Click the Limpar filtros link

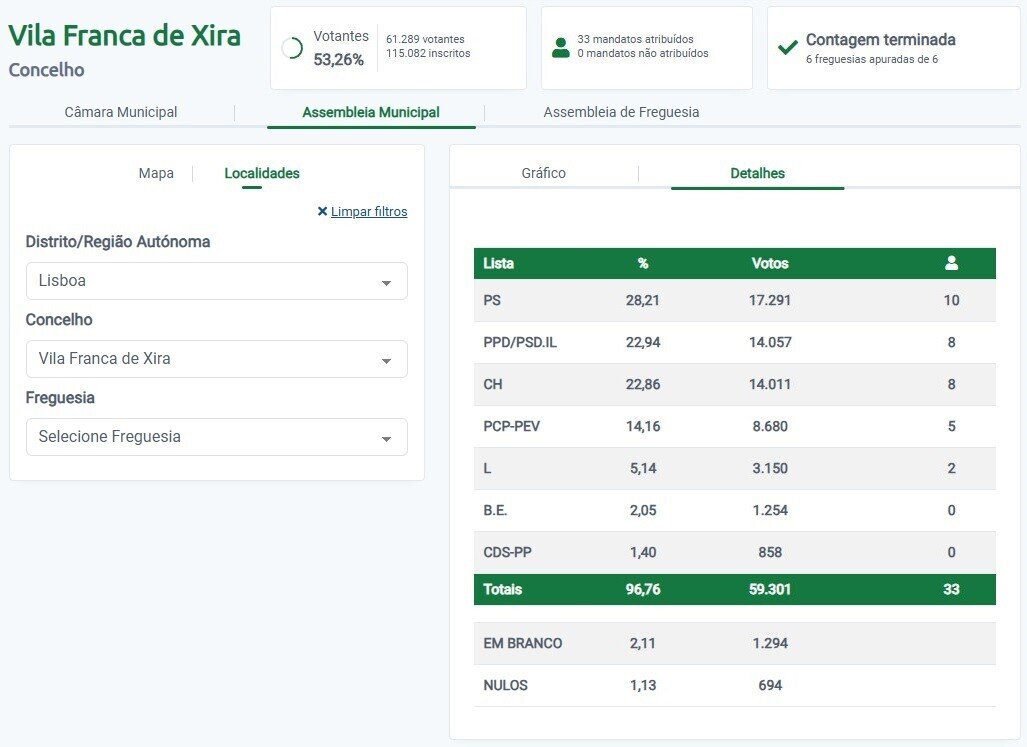click(x=368, y=211)
